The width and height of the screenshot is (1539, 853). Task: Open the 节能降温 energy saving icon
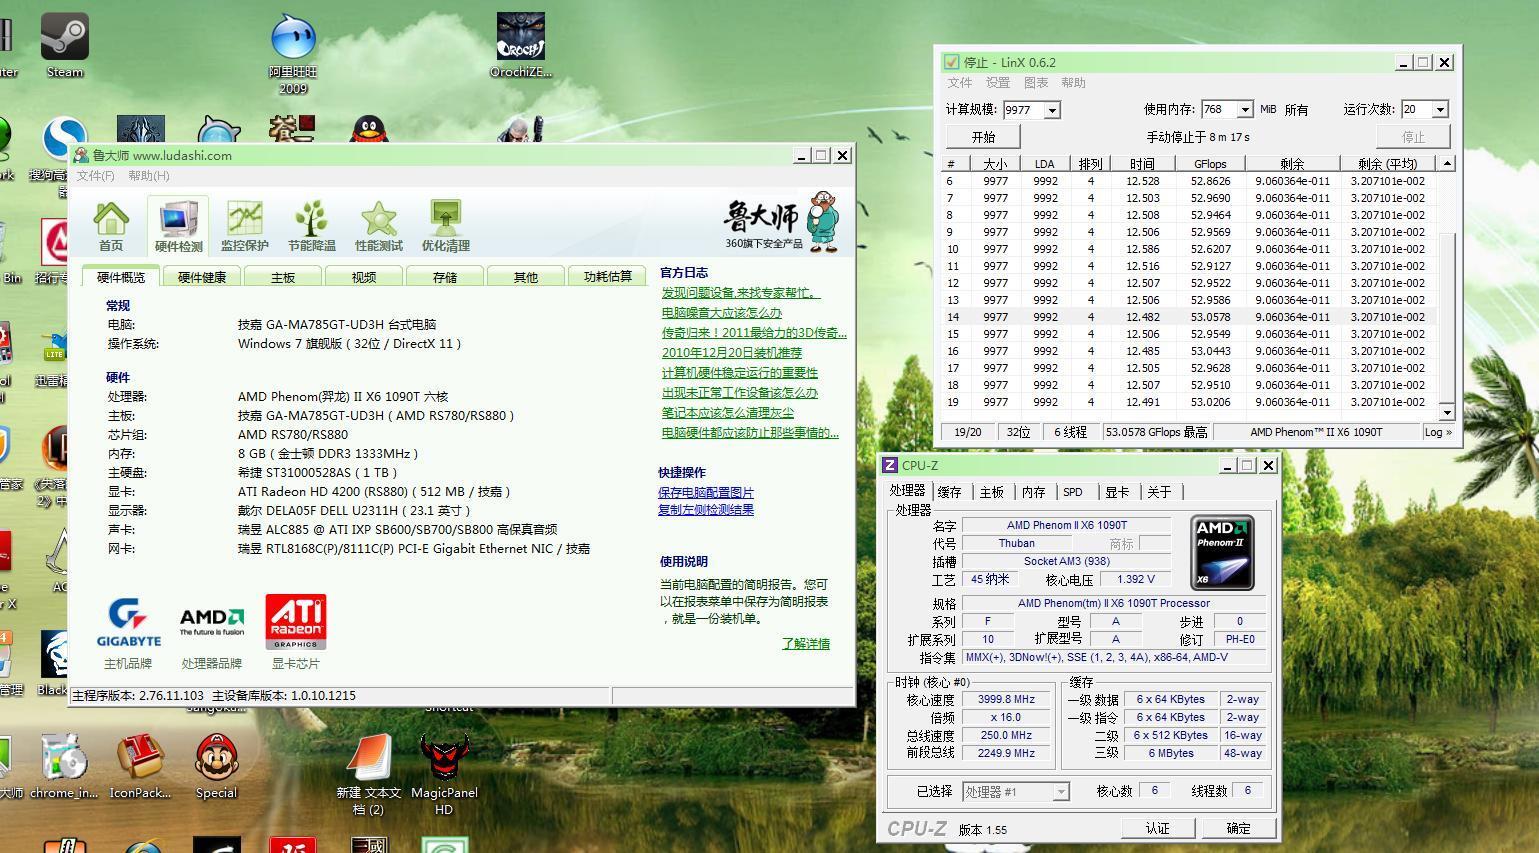point(311,225)
